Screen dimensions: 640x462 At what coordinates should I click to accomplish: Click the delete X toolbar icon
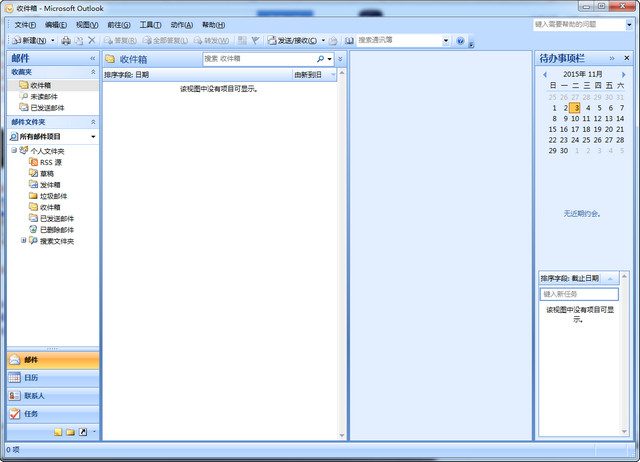[92, 40]
